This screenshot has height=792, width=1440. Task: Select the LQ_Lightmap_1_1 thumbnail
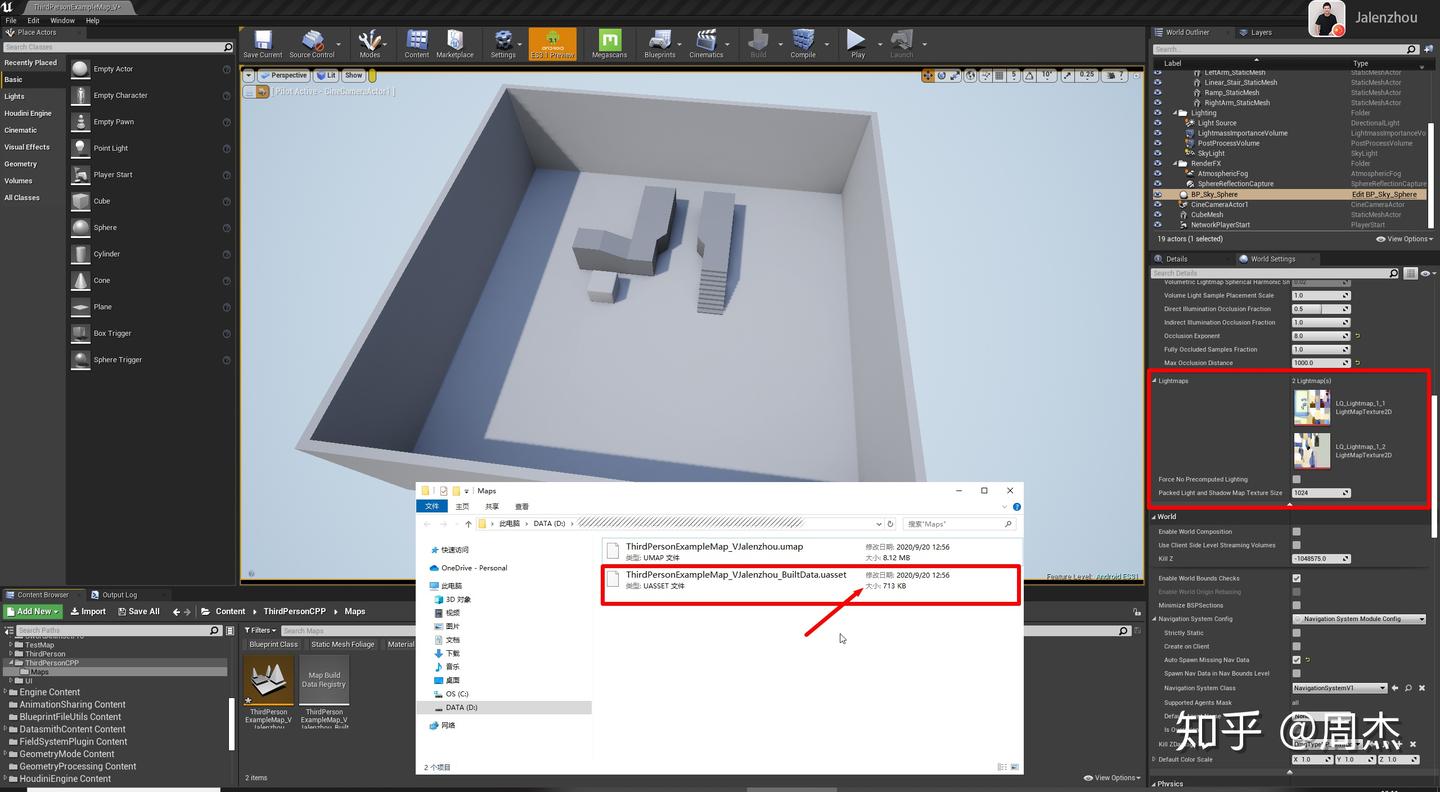pyautogui.click(x=1312, y=407)
